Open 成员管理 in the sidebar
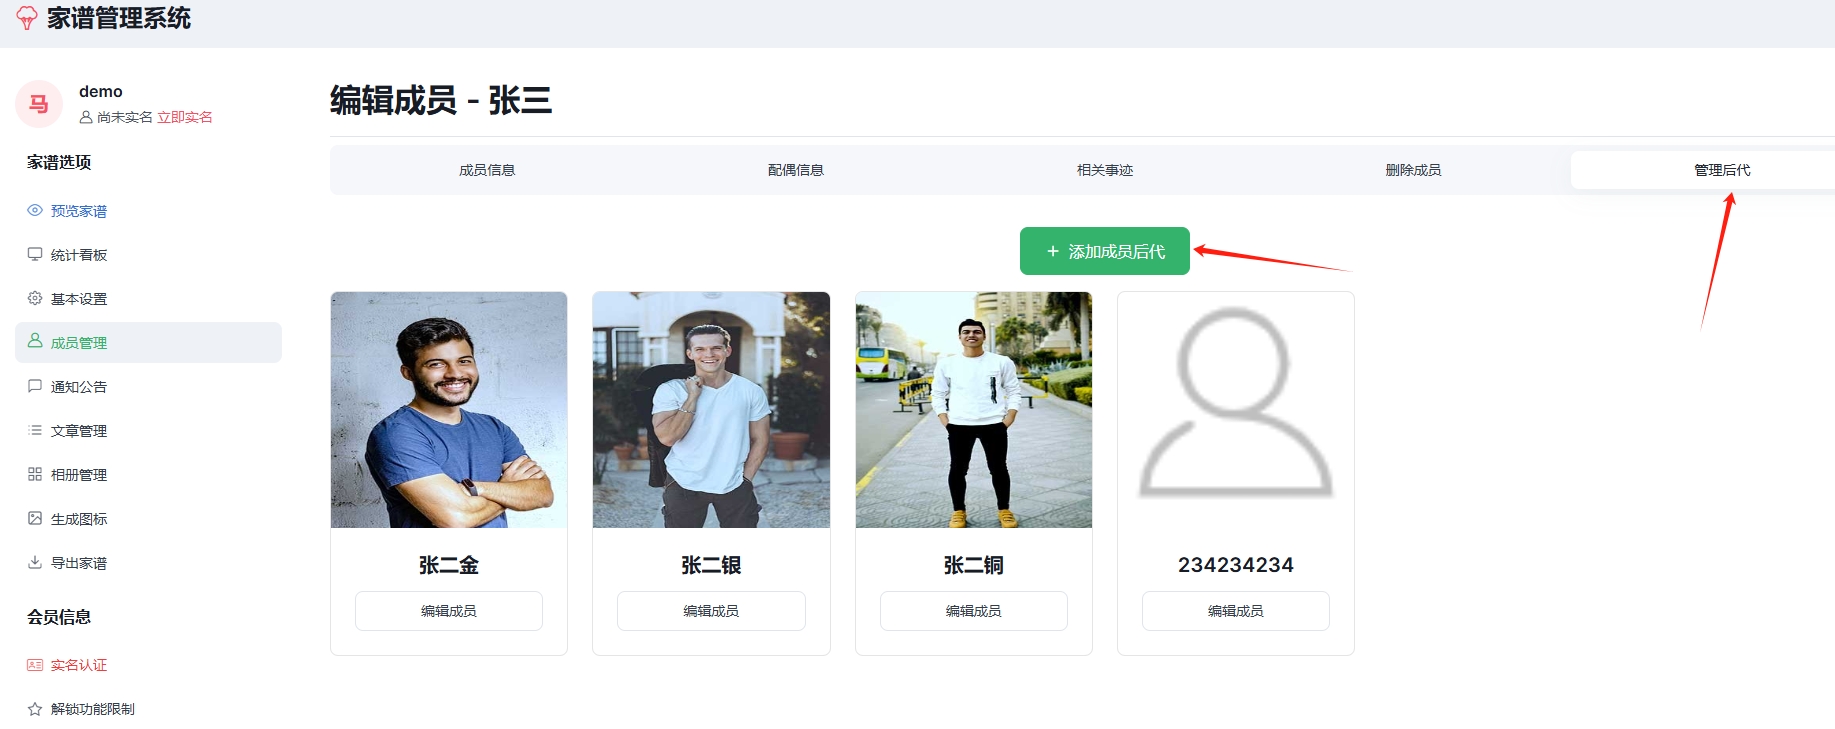Viewport: 1835px width, 729px height. click(148, 342)
